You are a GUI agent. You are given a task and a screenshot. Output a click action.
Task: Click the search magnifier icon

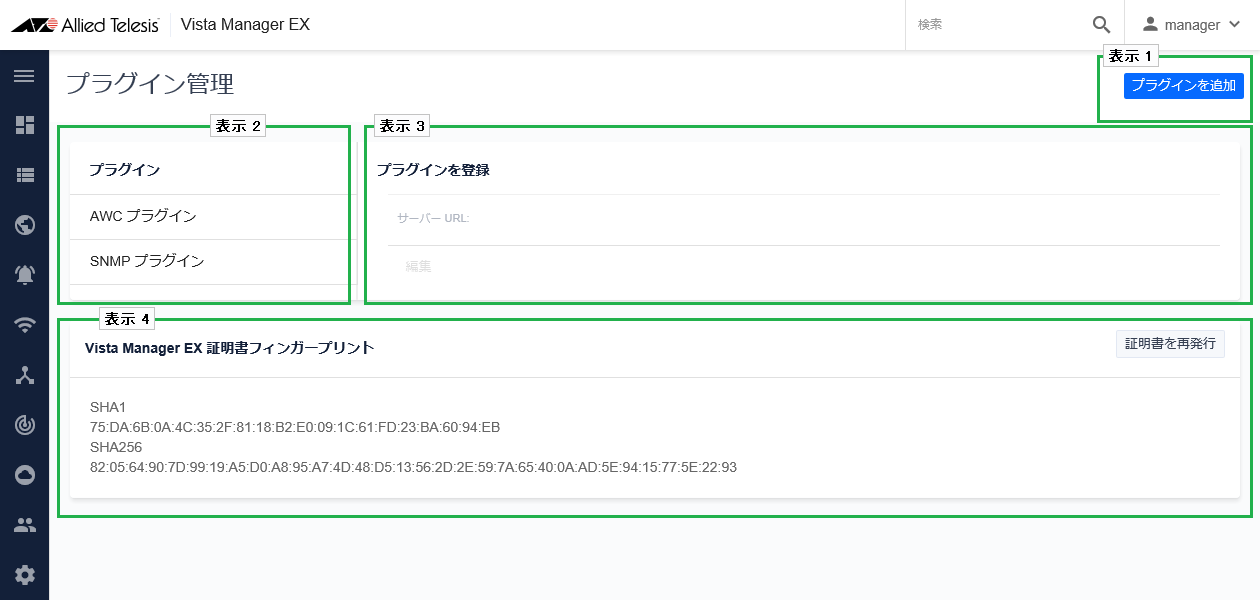pos(1101,25)
